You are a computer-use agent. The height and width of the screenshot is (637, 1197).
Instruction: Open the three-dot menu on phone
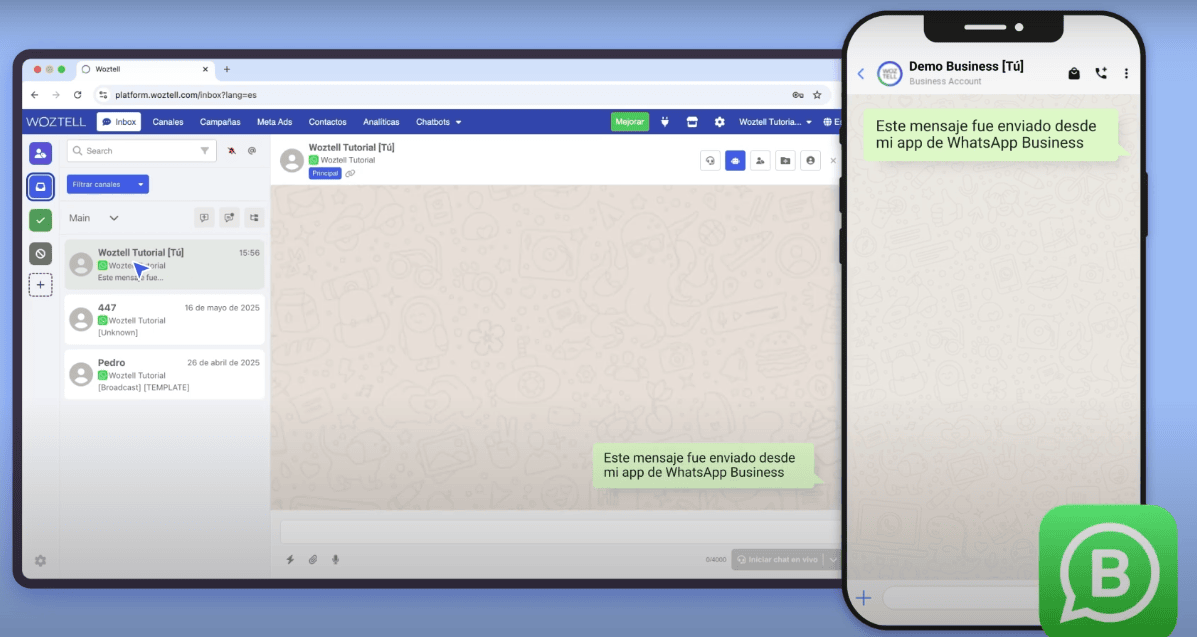(1126, 73)
